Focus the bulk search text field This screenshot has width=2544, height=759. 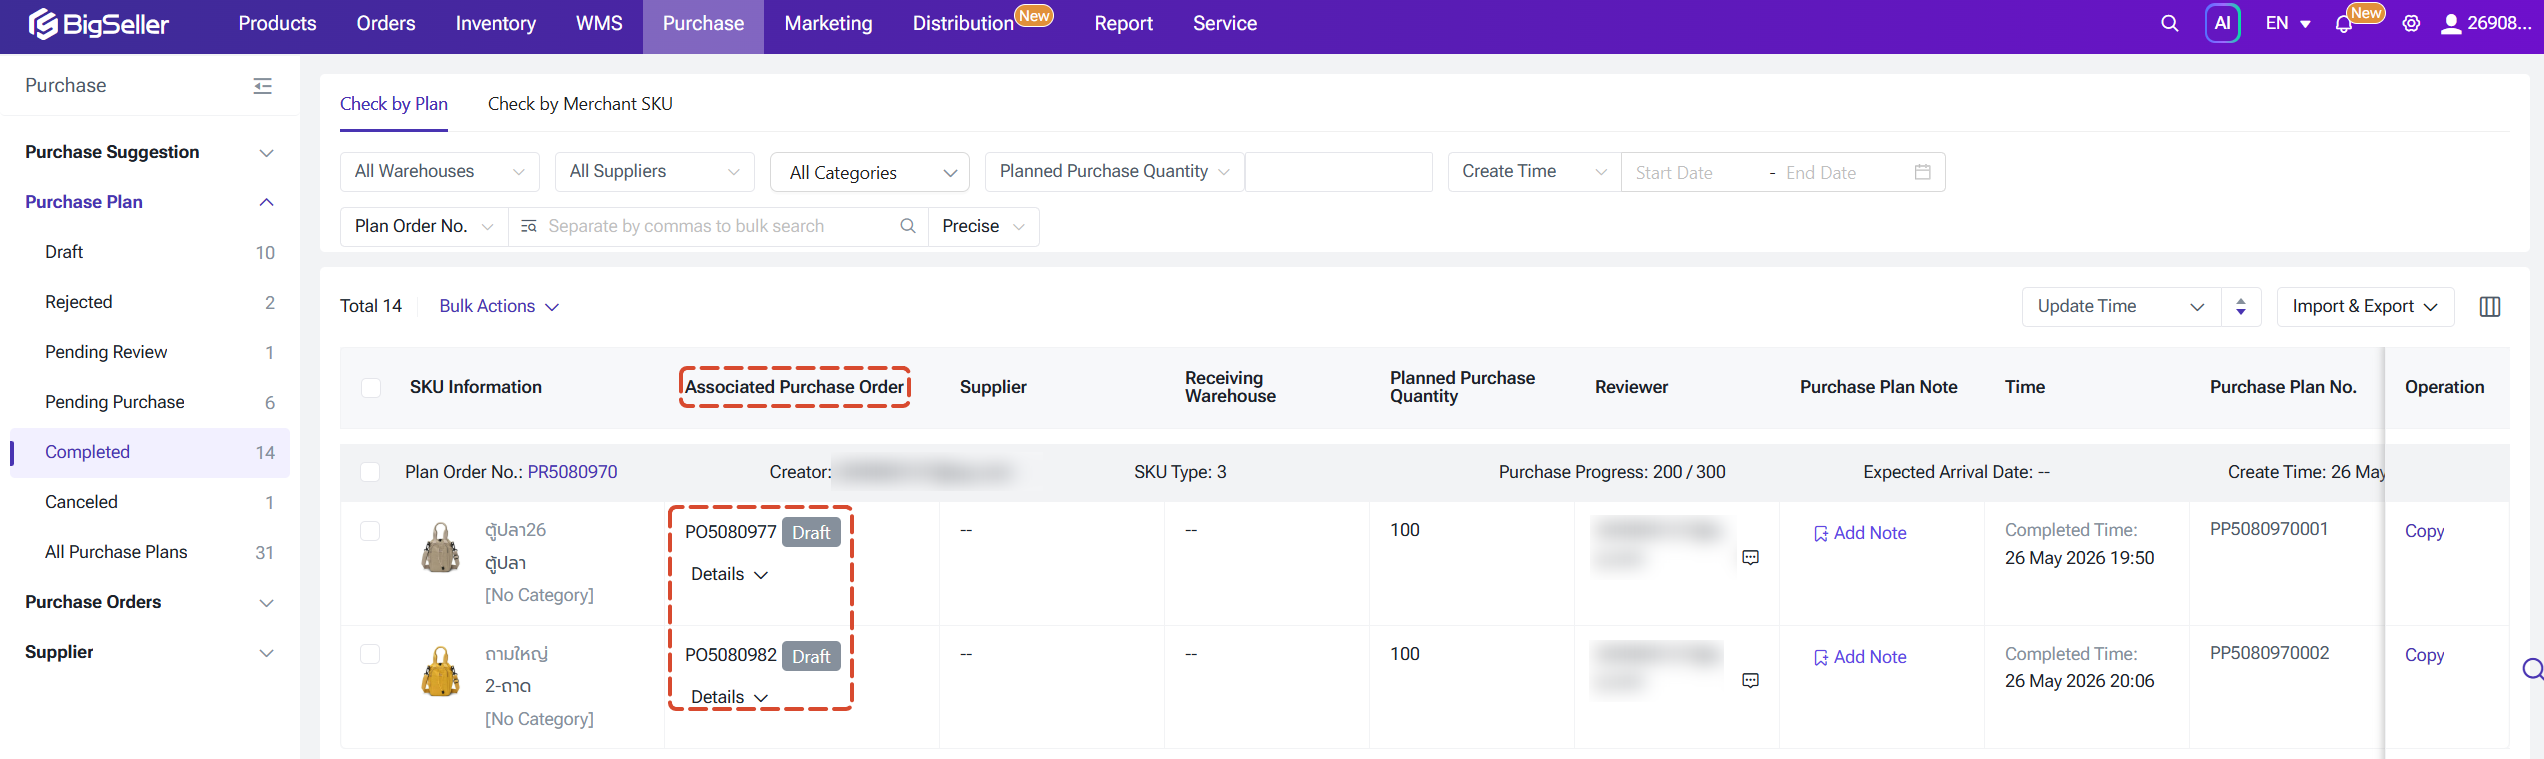716,227
